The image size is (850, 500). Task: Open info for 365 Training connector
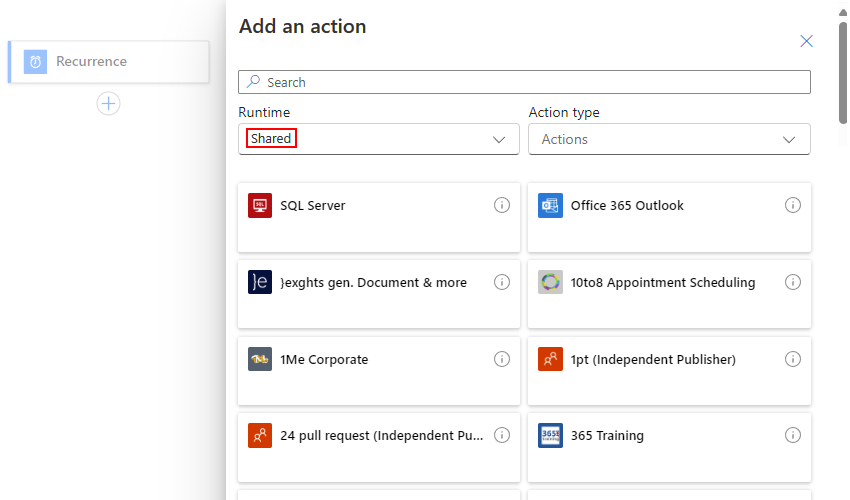tap(792, 436)
